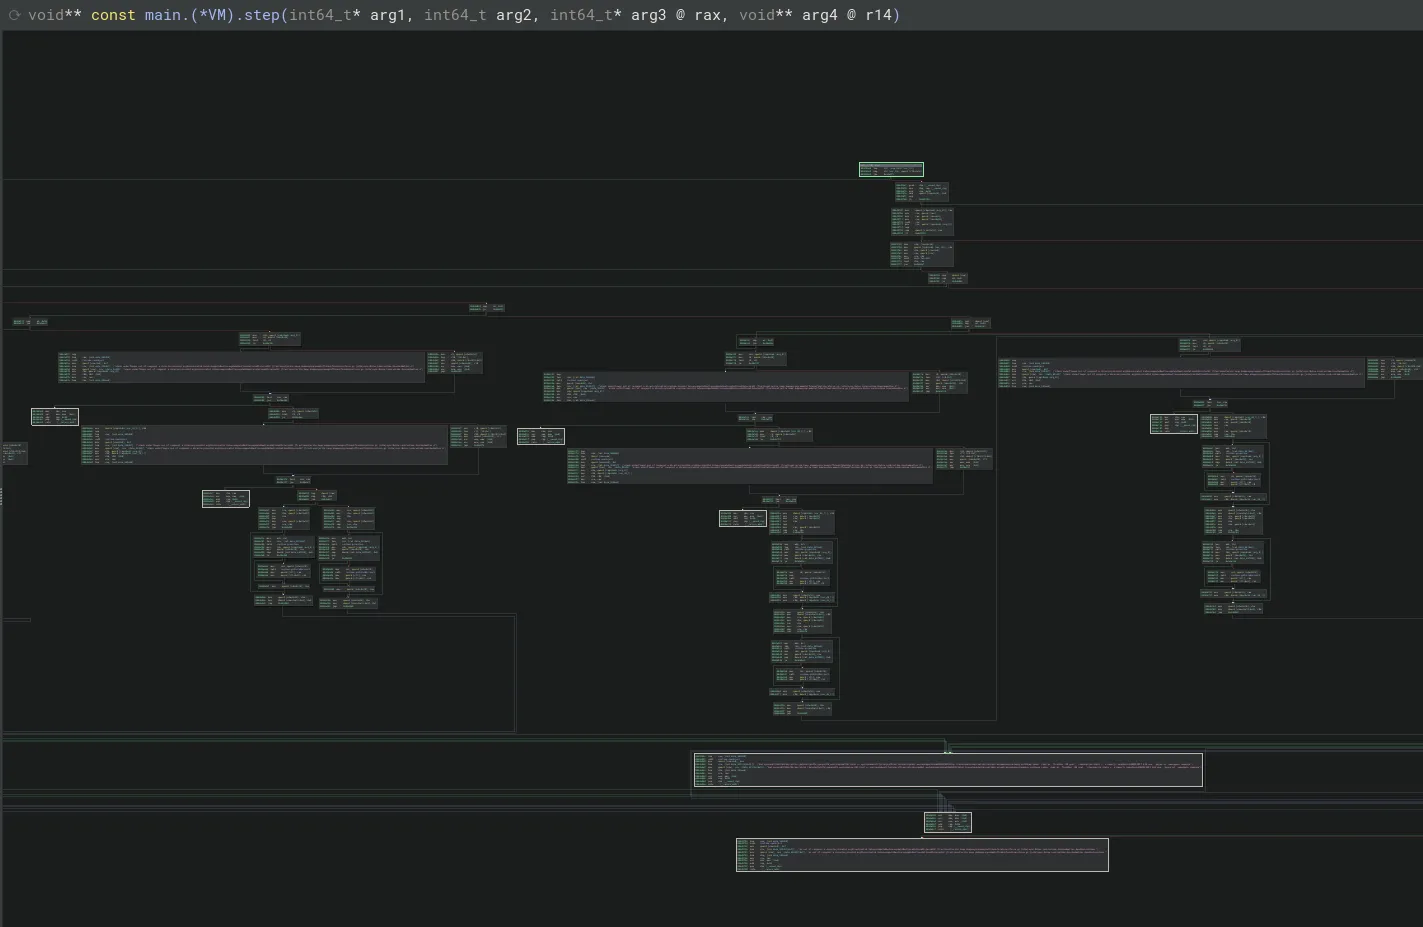Click the void** return type token
Viewport: 1423px width, 927px height.
point(57,15)
